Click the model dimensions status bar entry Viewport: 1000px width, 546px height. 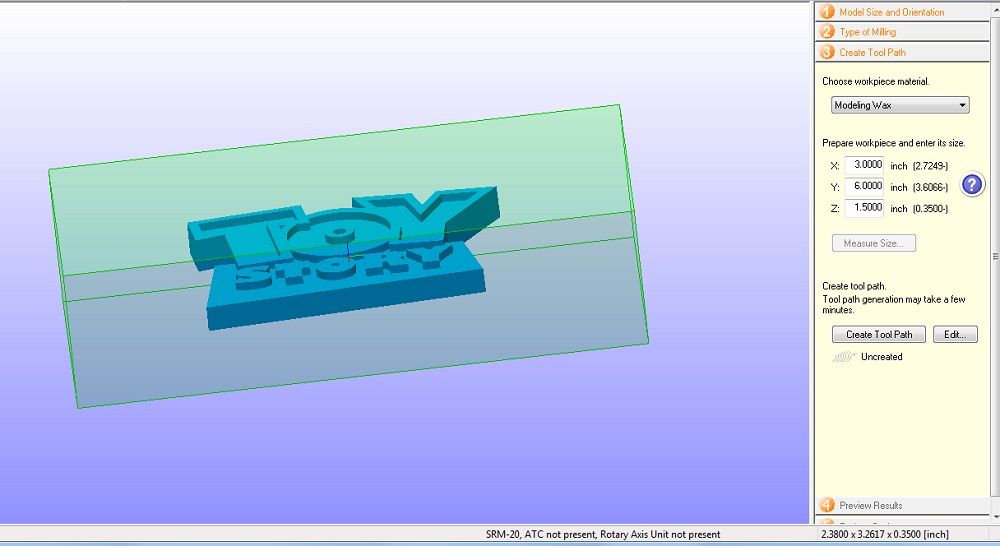point(885,535)
